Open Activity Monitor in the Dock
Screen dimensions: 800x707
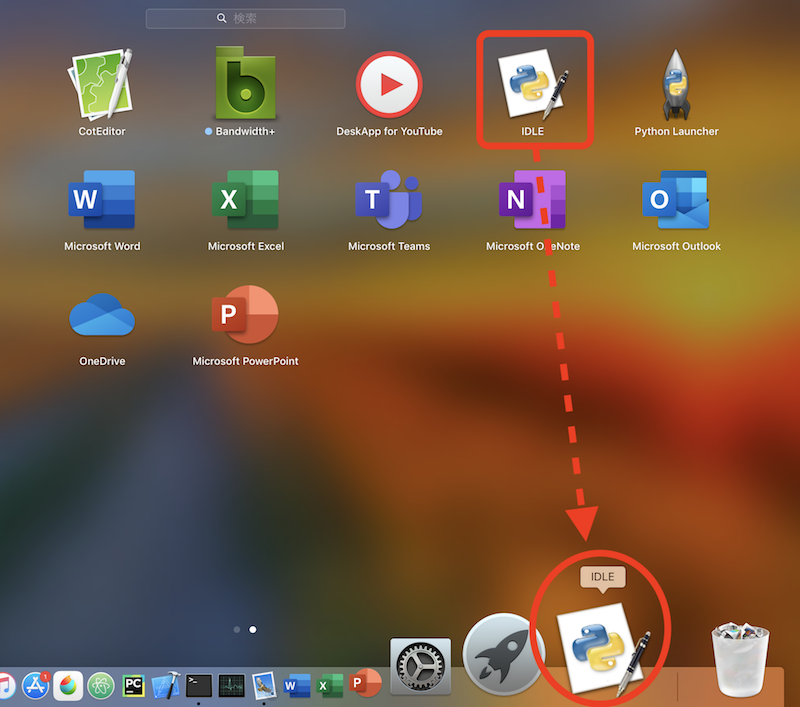coord(231,685)
